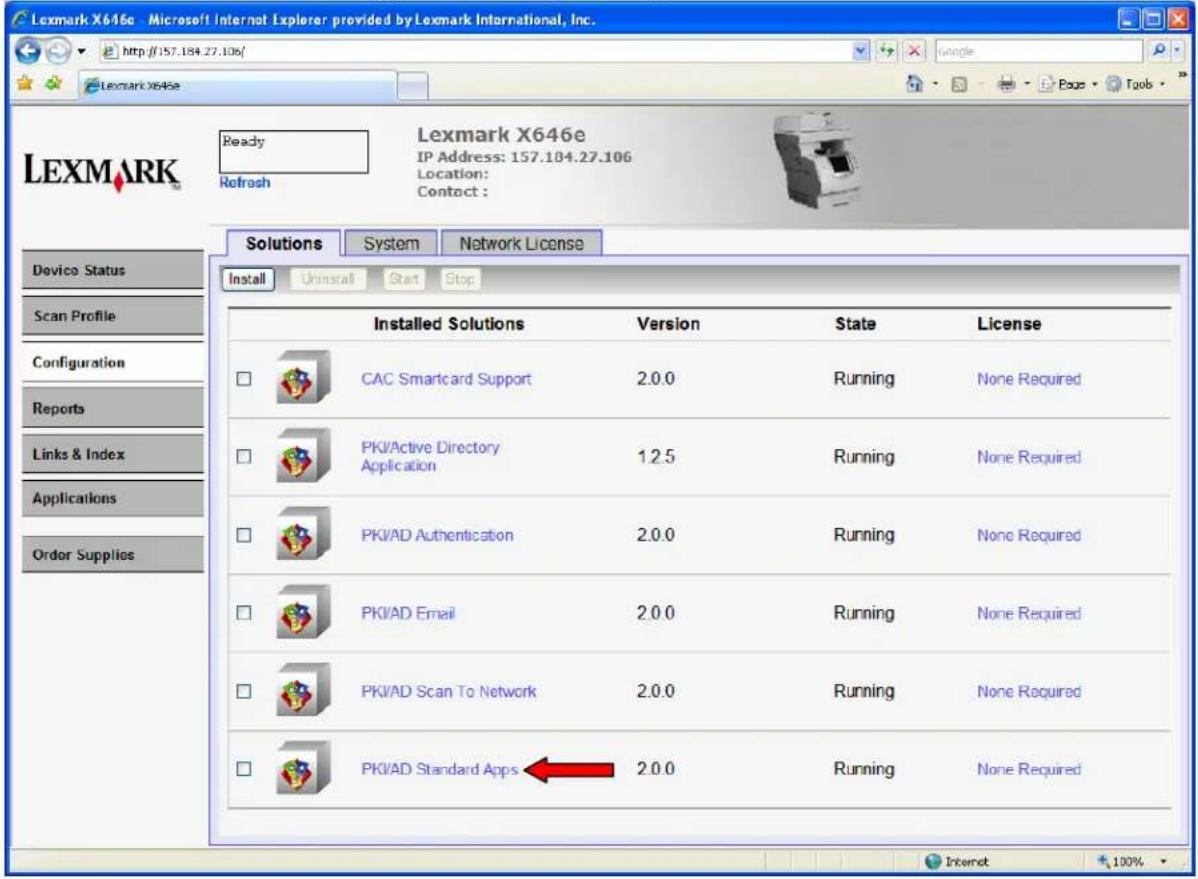Screen dimensions: 1198x879
Task: Open Device Status in sidebar
Action: coord(112,270)
